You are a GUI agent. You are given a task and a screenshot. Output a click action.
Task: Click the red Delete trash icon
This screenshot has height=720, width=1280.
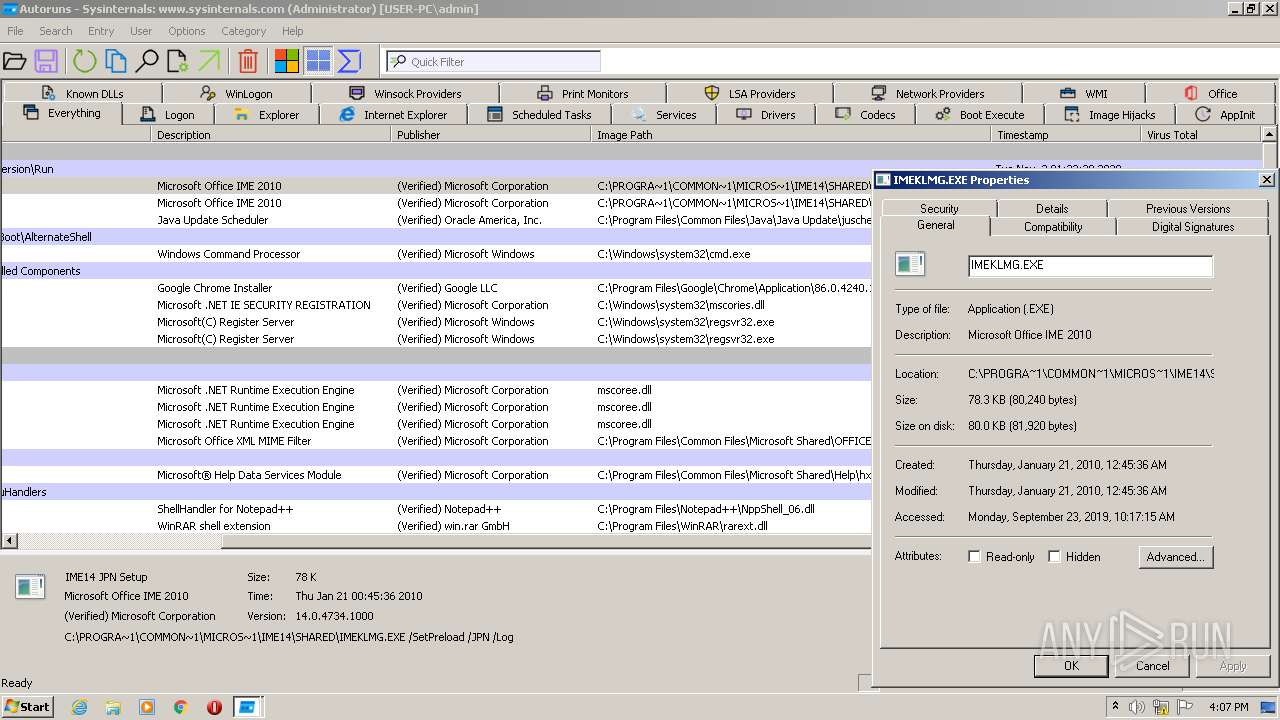[248, 61]
